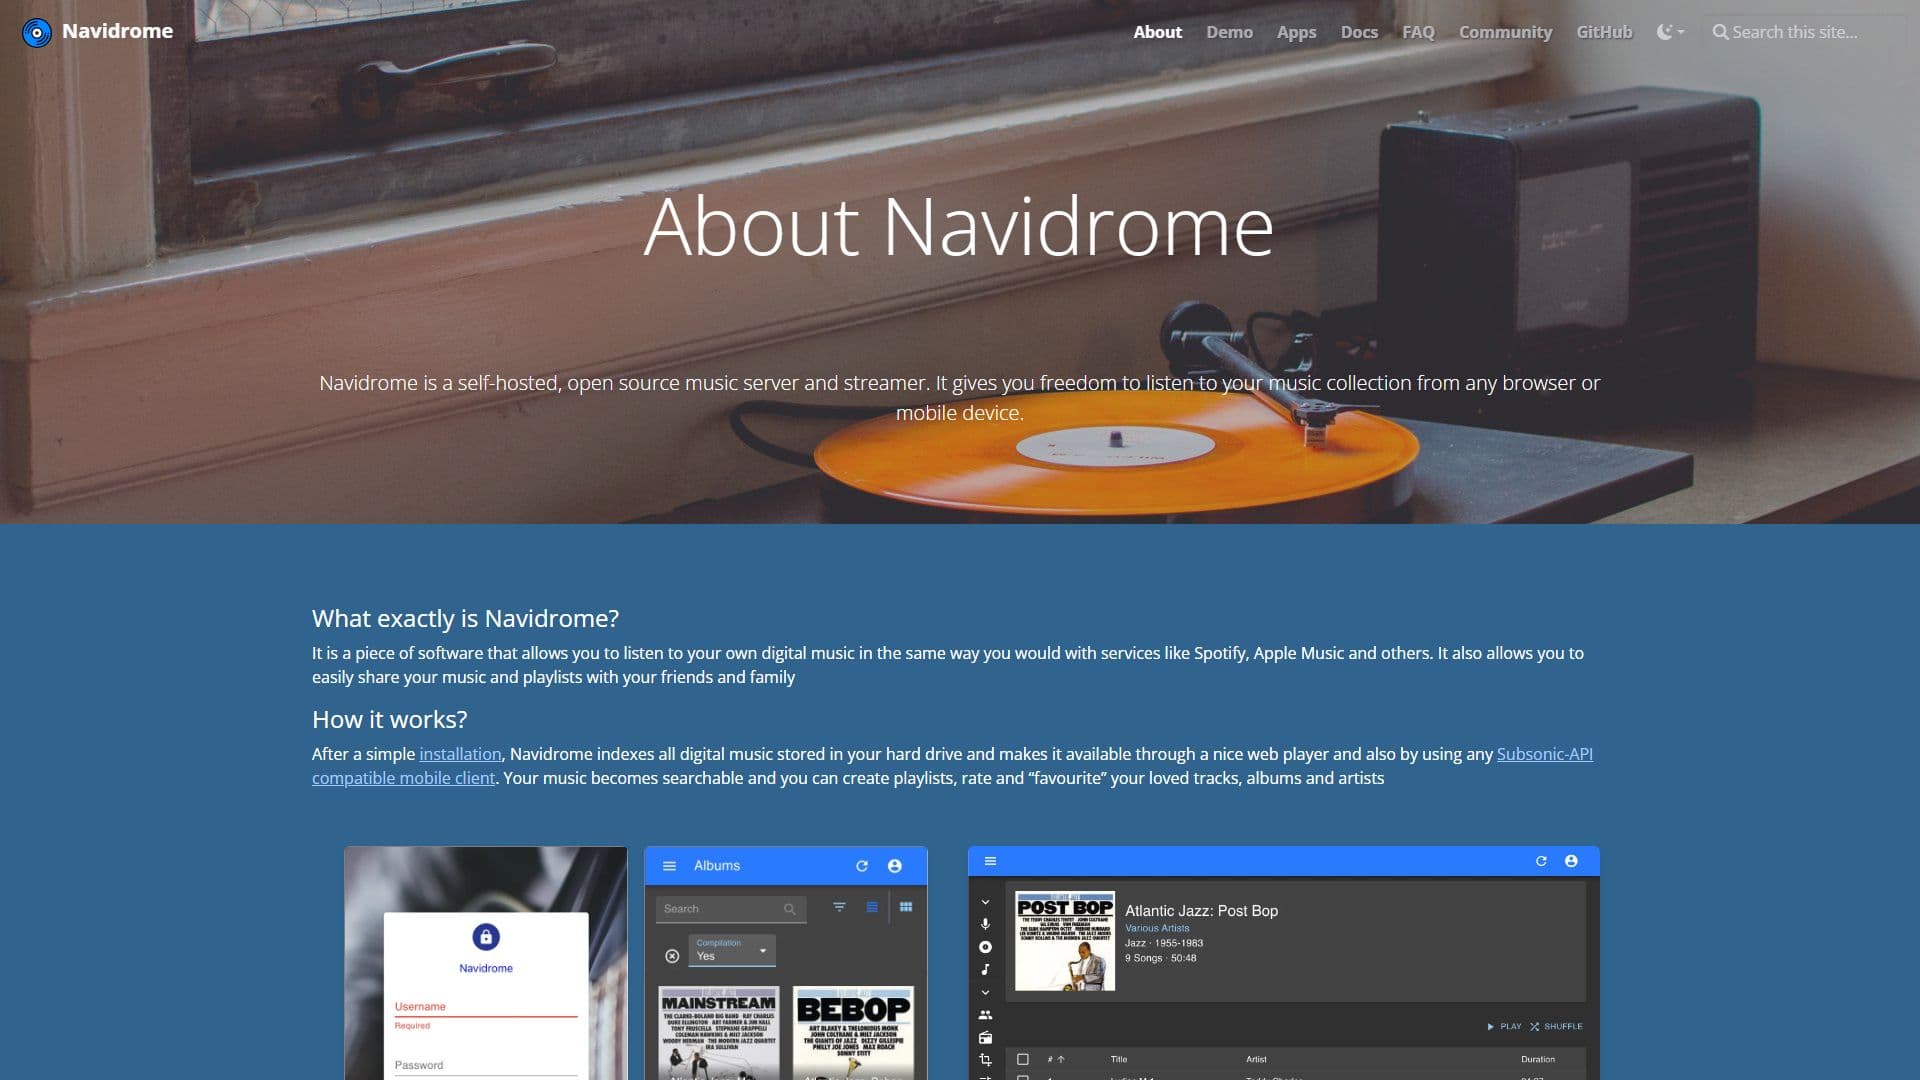This screenshot has width=1920, height=1080.
Task: Remove the Compilation filter via circled X
Action: click(672, 956)
